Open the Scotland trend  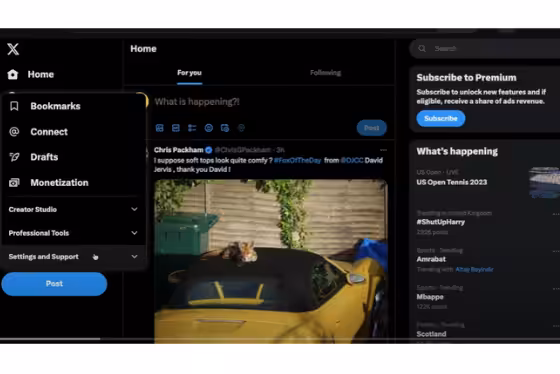click(431, 334)
